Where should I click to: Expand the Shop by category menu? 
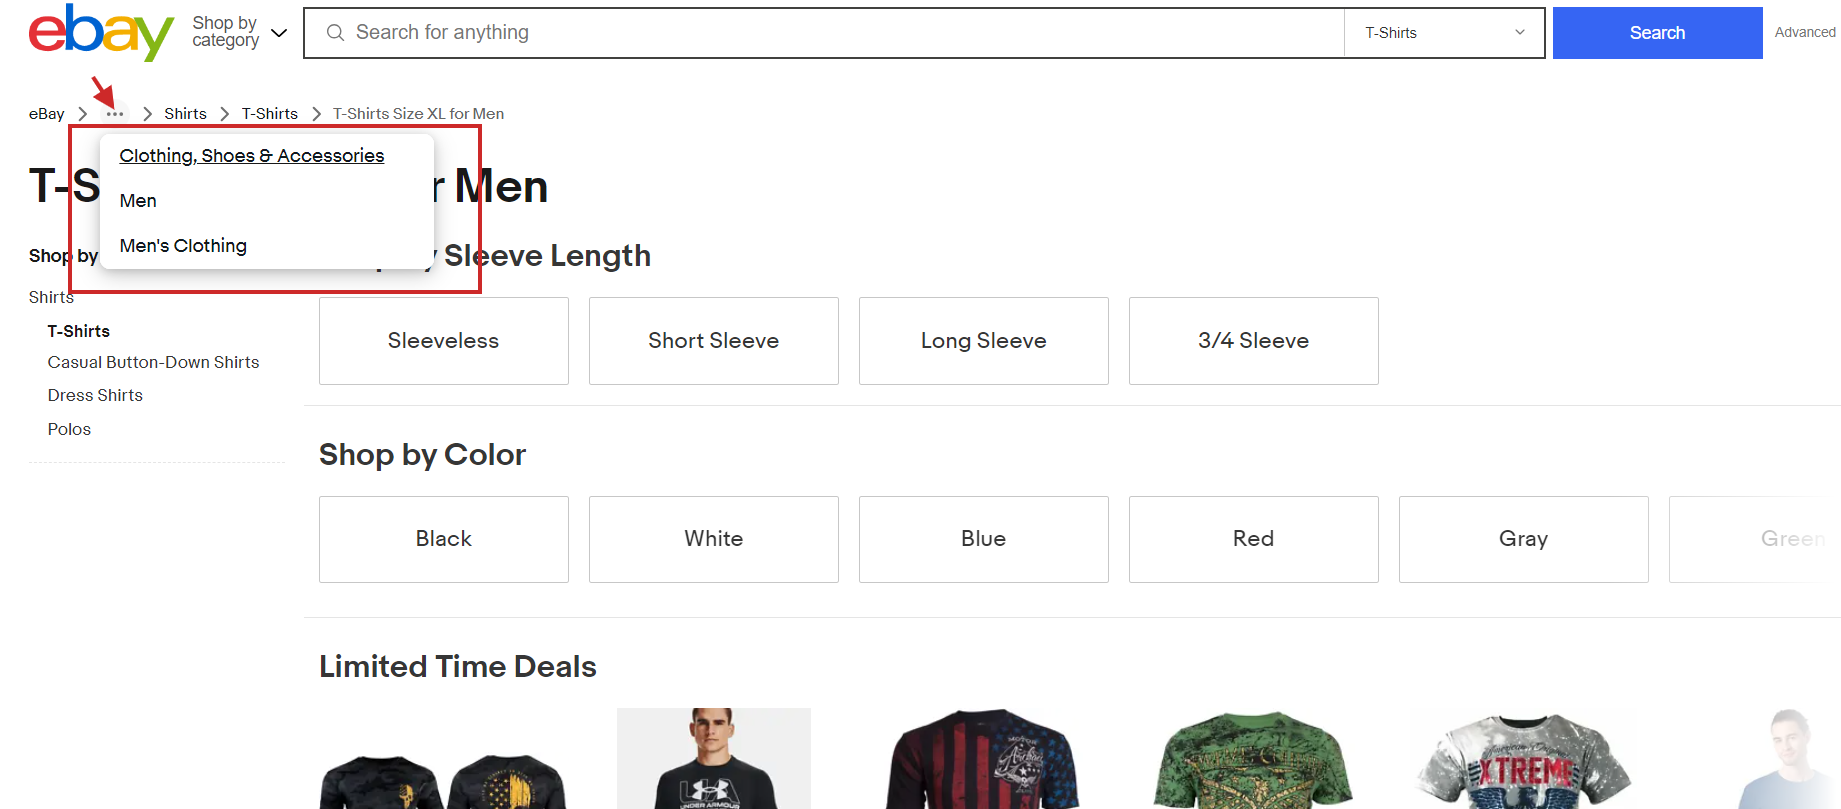pyautogui.click(x=240, y=32)
